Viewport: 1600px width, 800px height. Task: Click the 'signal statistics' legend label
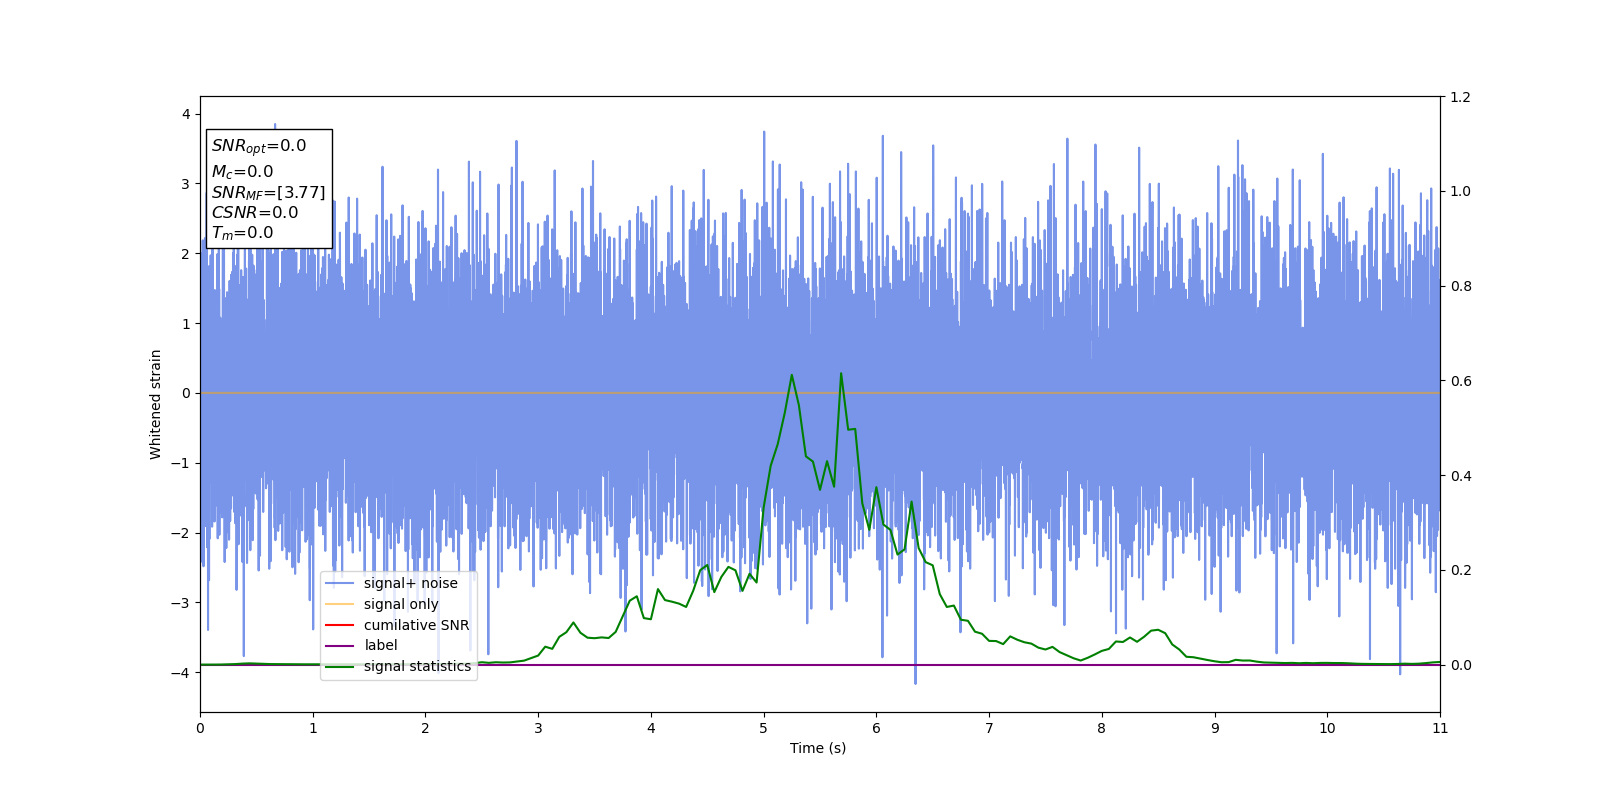(x=417, y=666)
